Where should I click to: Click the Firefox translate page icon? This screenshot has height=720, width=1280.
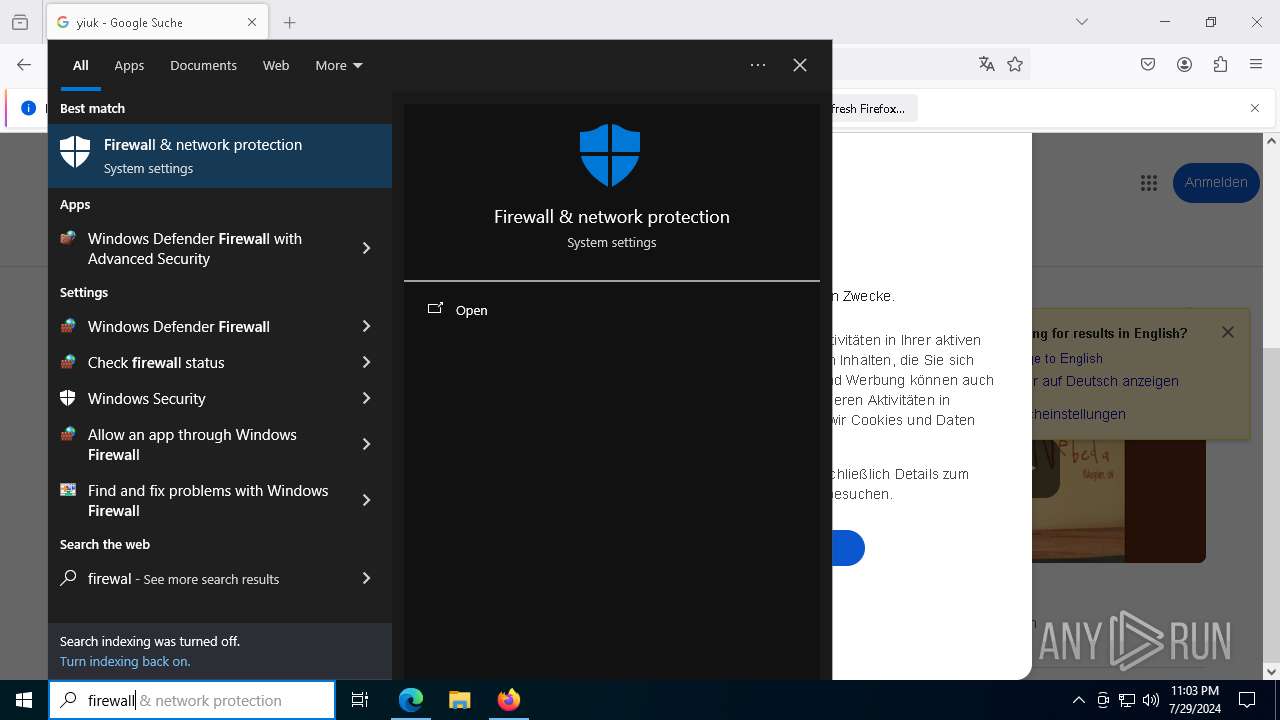pyautogui.click(x=987, y=65)
